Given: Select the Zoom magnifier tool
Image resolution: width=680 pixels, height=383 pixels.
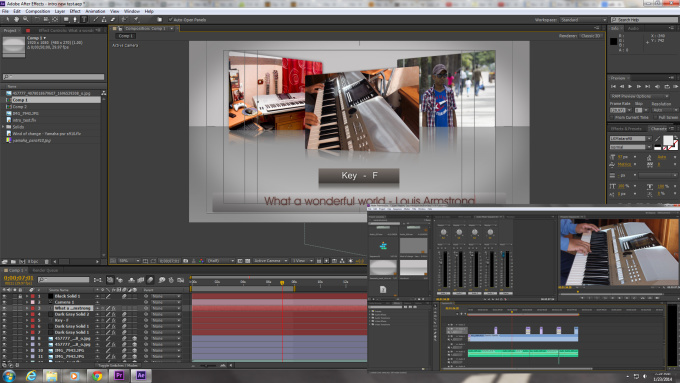Looking at the screenshot, I should click(x=26, y=20).
